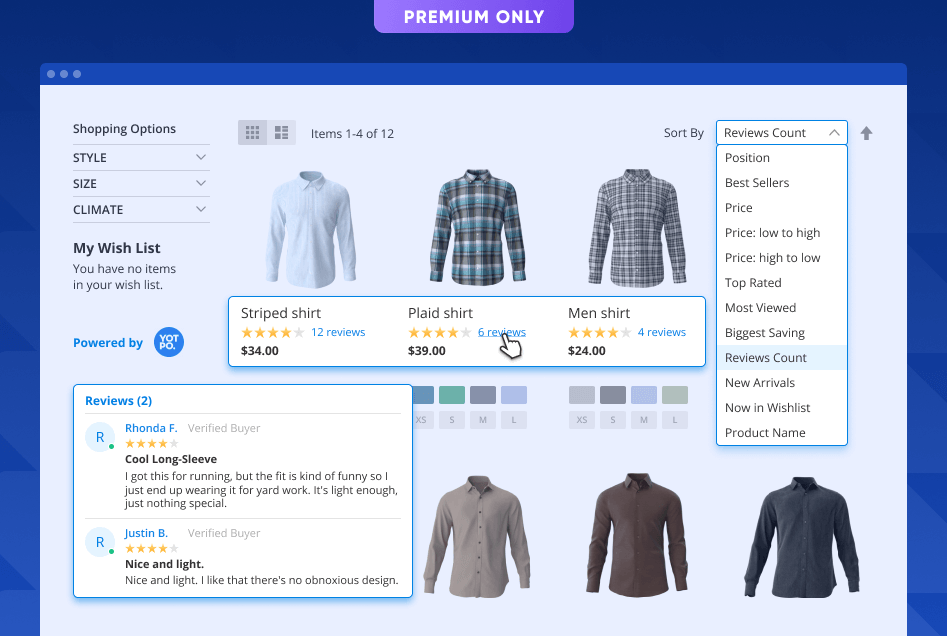Click the Yotpo logo badge
The width and height of the screenshot is (947, 636).
click(x=169, y=342)
